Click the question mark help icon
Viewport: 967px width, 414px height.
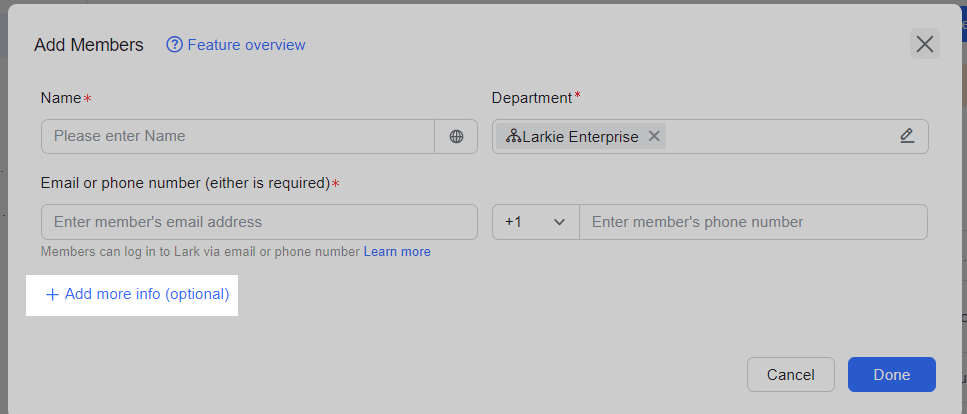pyautogui.click(x=175, y=45)
